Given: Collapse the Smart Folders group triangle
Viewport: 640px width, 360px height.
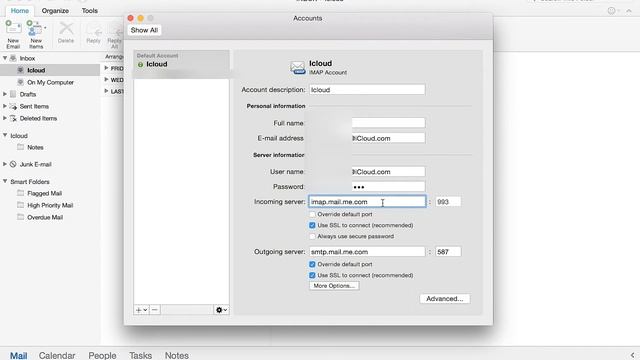Looking at the screenshot, I should click(5, 181).
